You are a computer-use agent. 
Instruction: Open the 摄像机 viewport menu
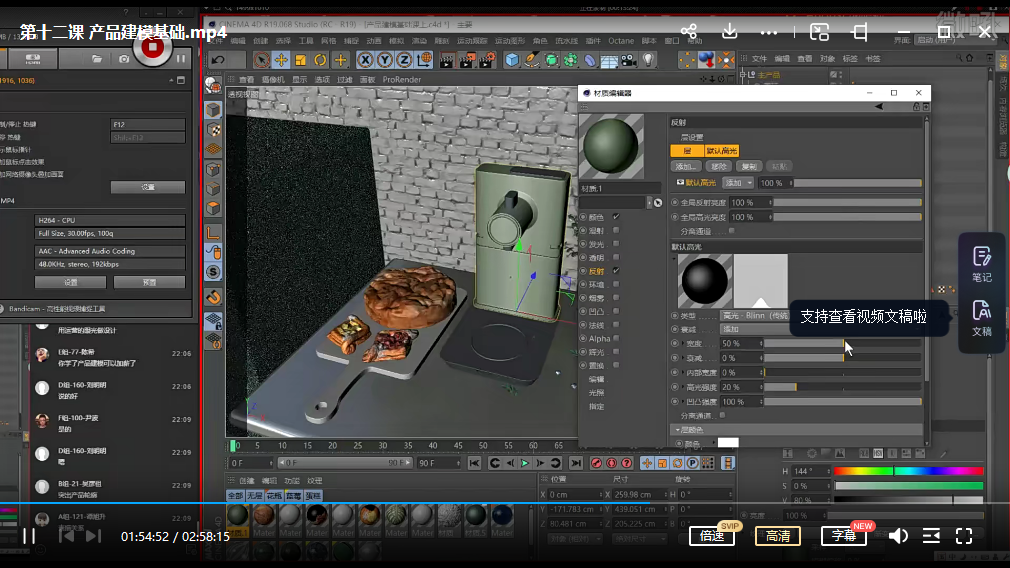[x=273, y=80]
